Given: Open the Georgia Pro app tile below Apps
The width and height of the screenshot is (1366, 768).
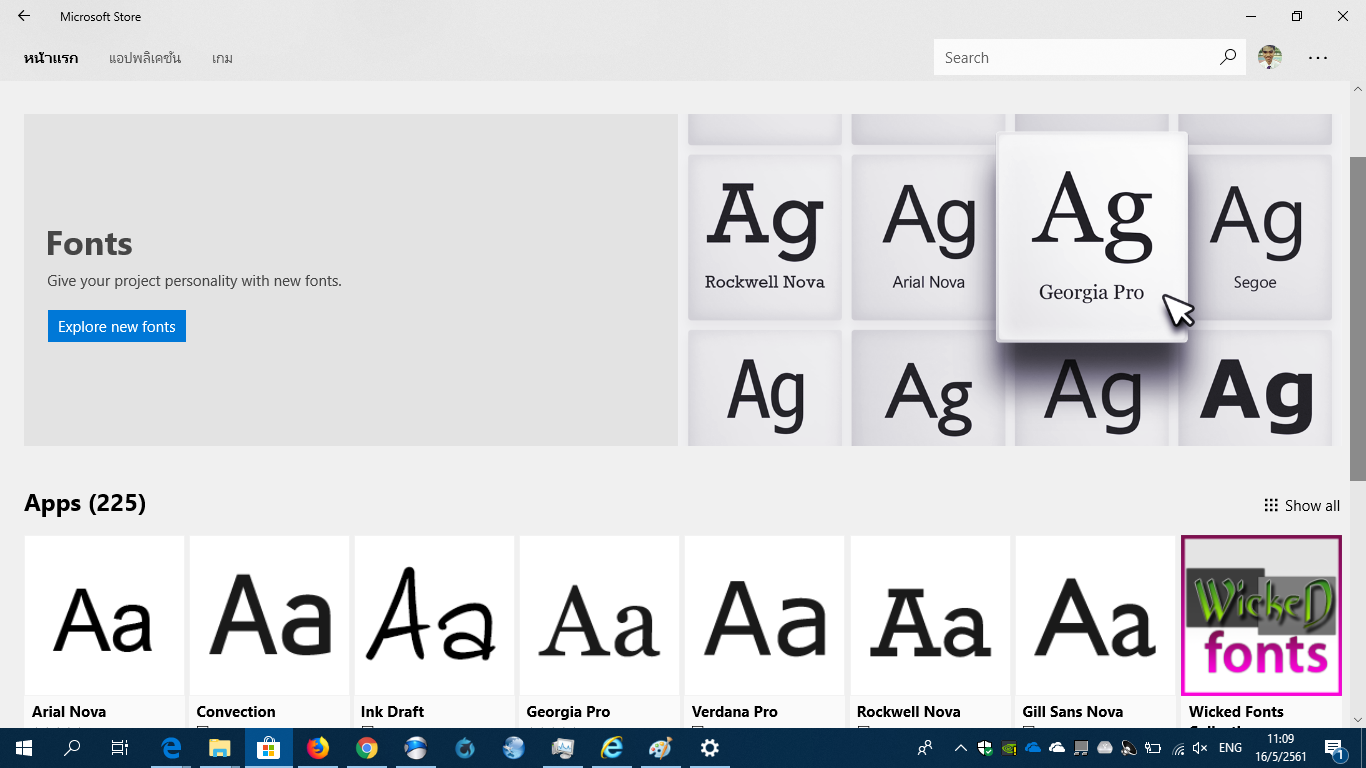Looking at the screenshot, I should point(600,631).
